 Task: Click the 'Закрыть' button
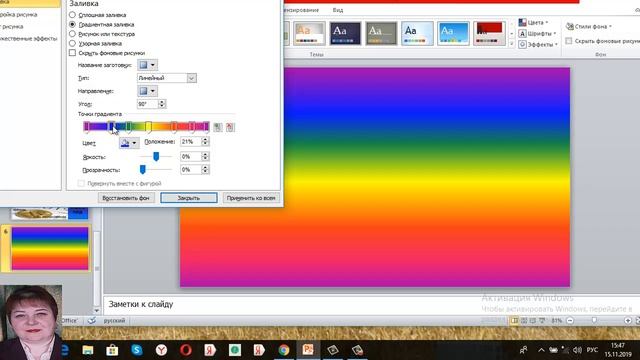[x=189, y=198]
